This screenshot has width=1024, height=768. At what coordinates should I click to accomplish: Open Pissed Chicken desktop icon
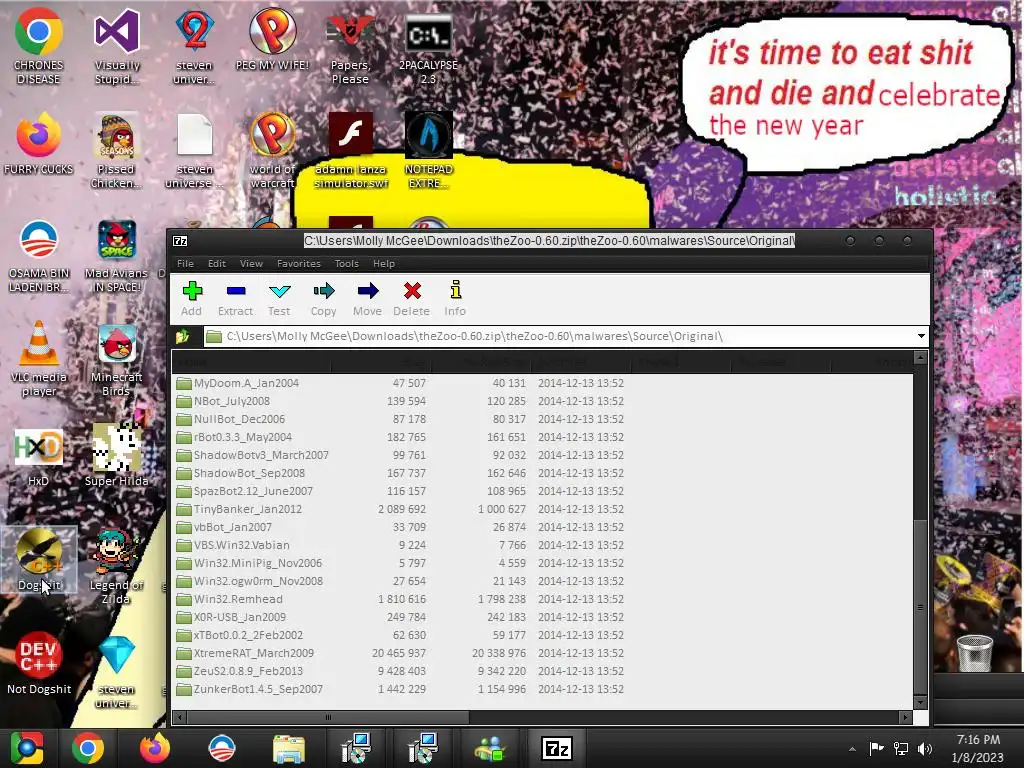pyautogui.click(x=116, y=150)
